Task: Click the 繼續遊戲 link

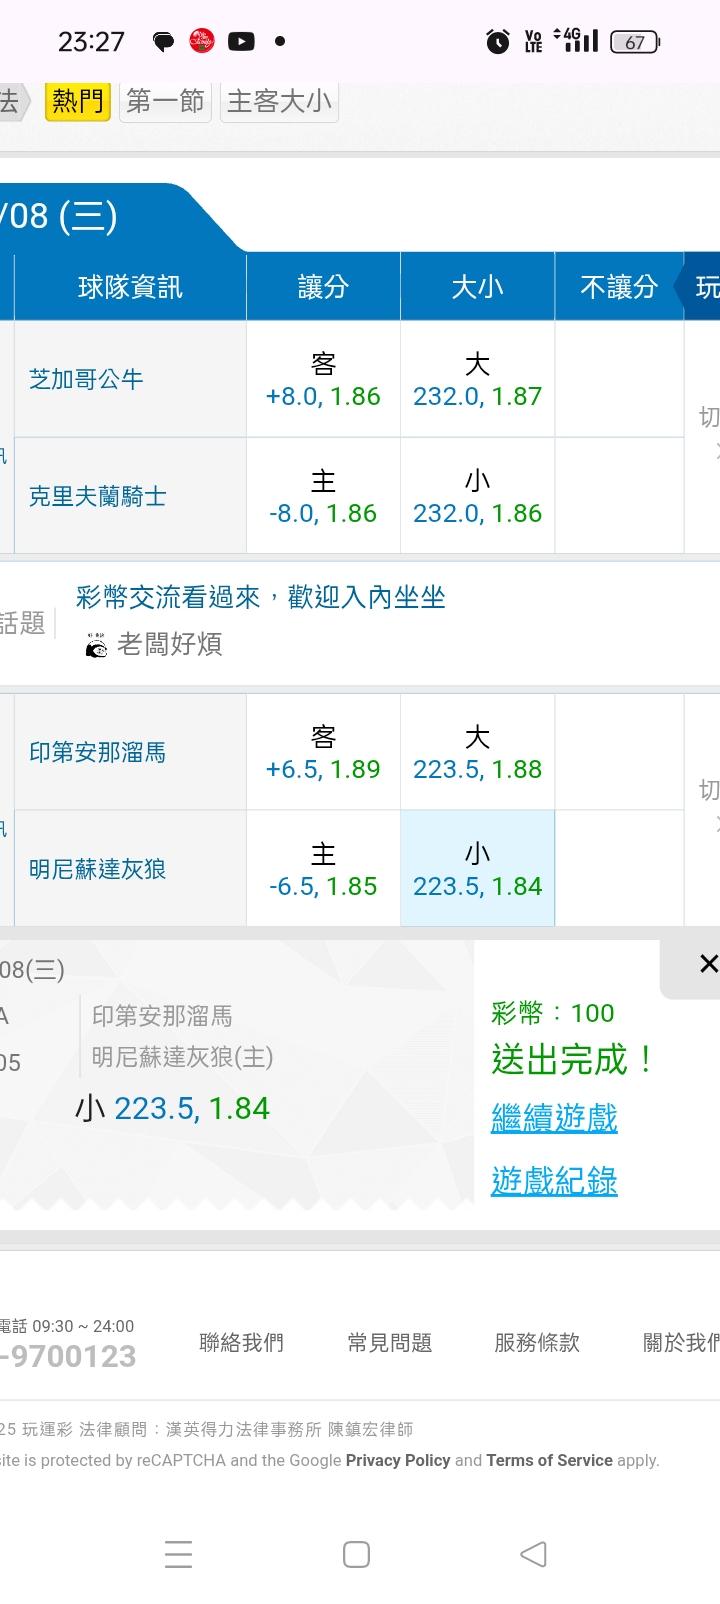Action: coord(554,1117)
